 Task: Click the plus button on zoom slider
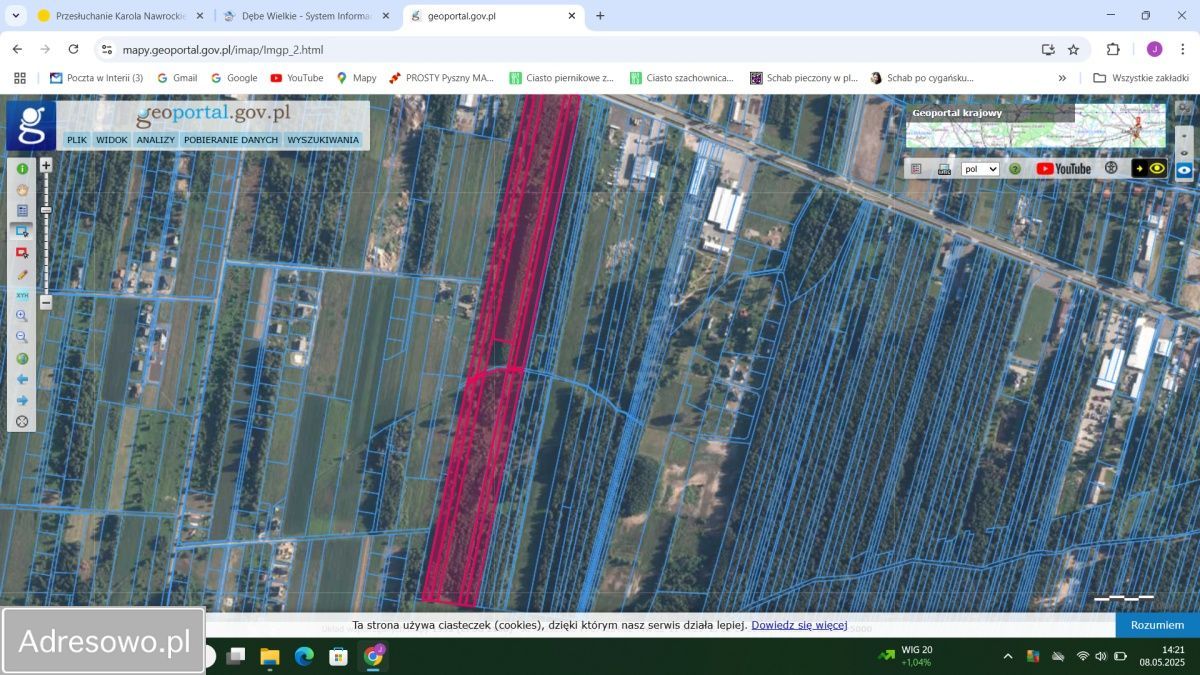click(x=46, y=165)
